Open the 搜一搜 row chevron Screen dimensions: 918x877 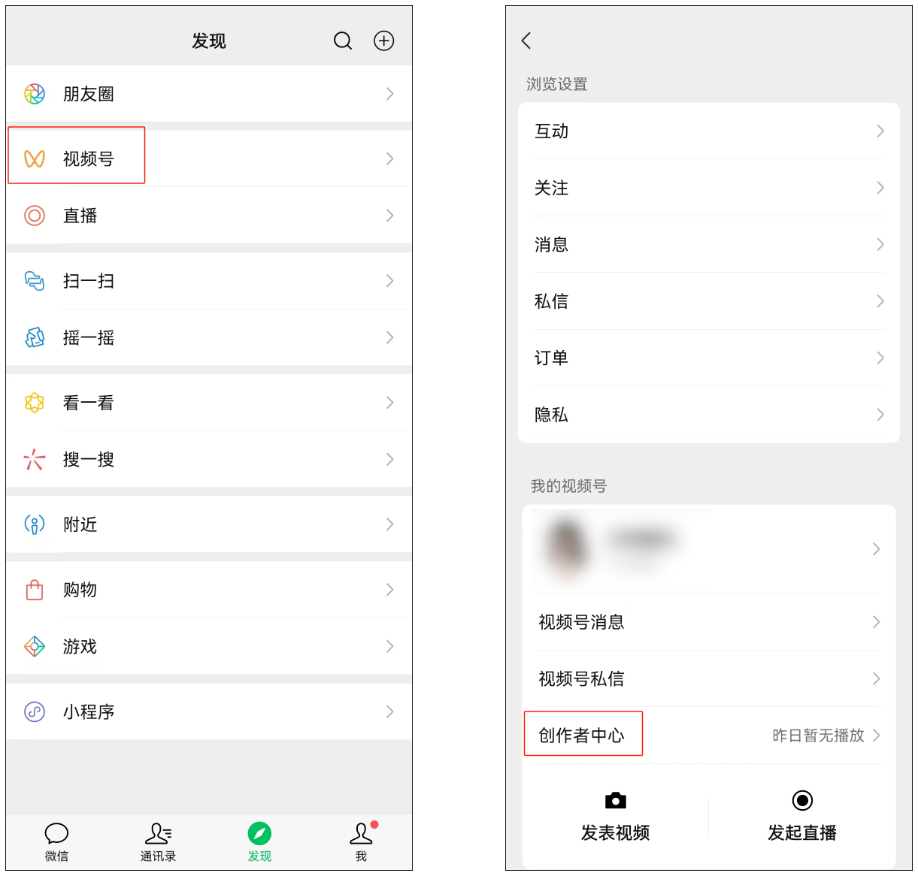pos(390,460)
